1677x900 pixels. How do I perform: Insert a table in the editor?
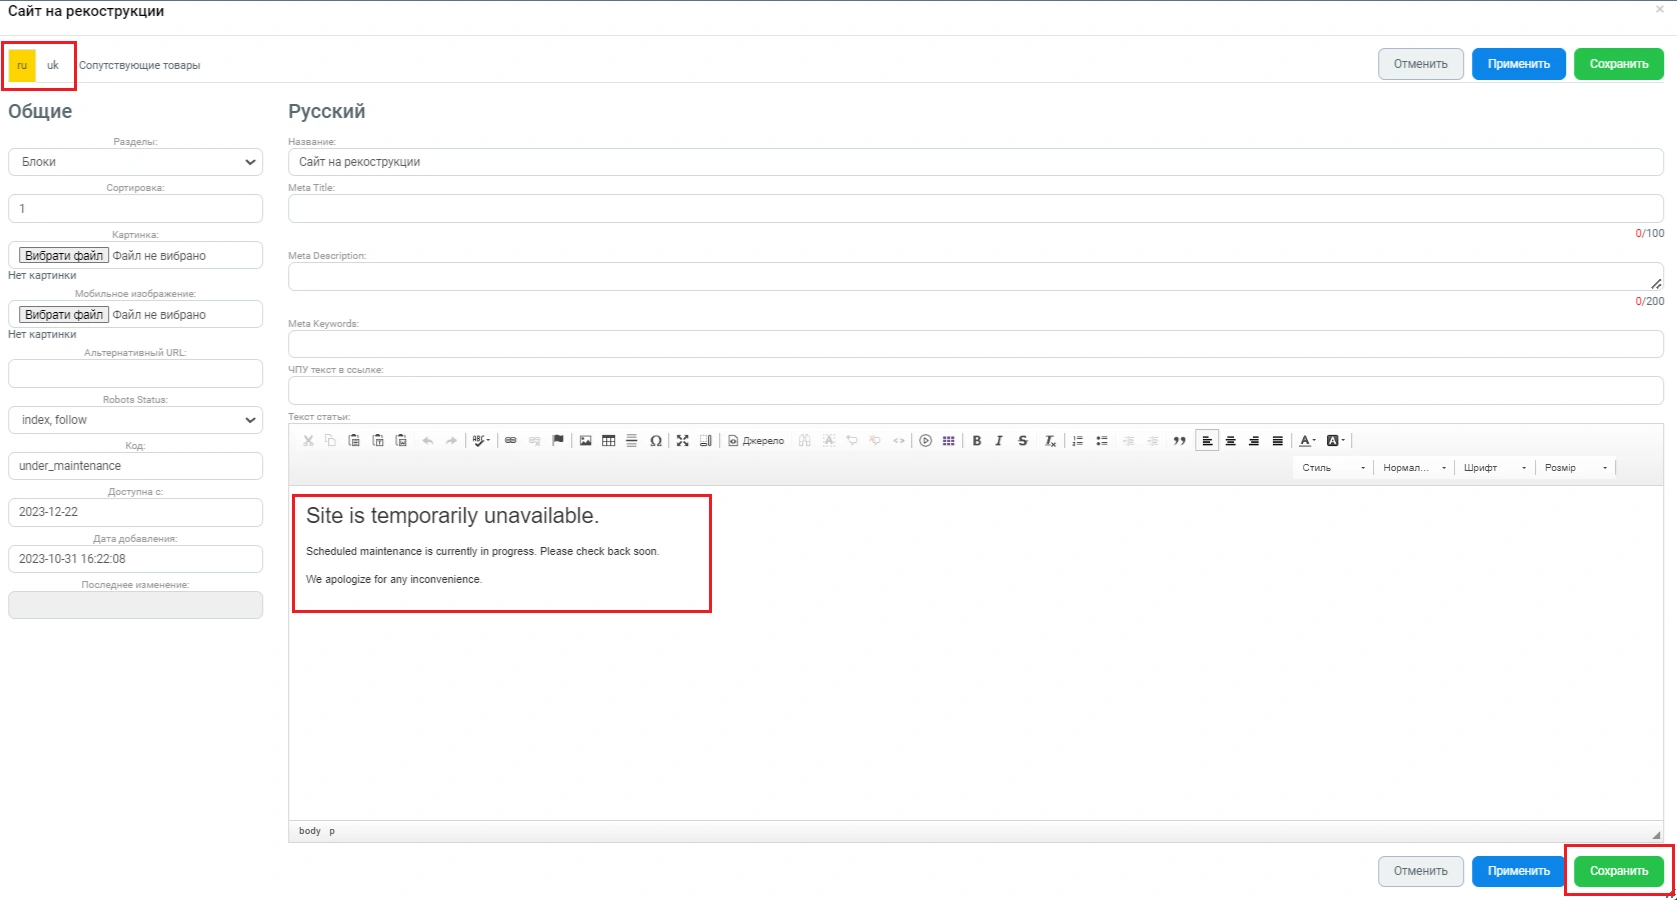click(608, 441)
